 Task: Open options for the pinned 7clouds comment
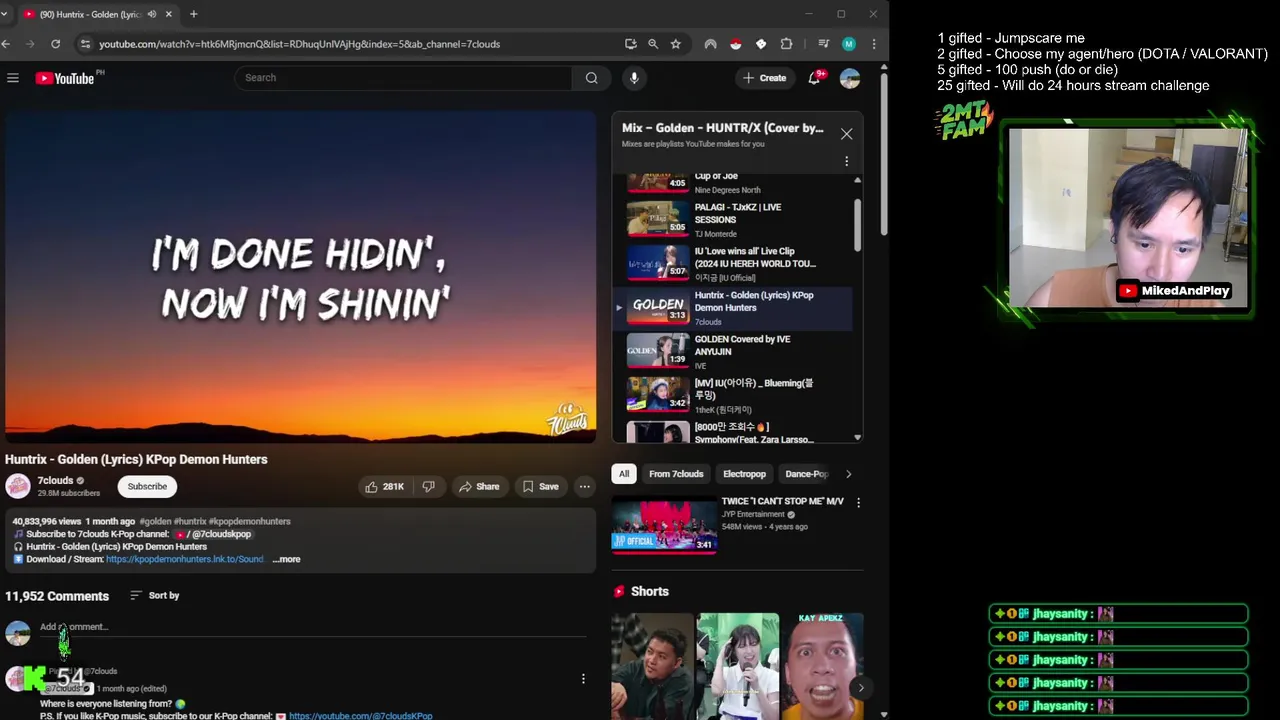pyautogui.click(x=583, y=679)
